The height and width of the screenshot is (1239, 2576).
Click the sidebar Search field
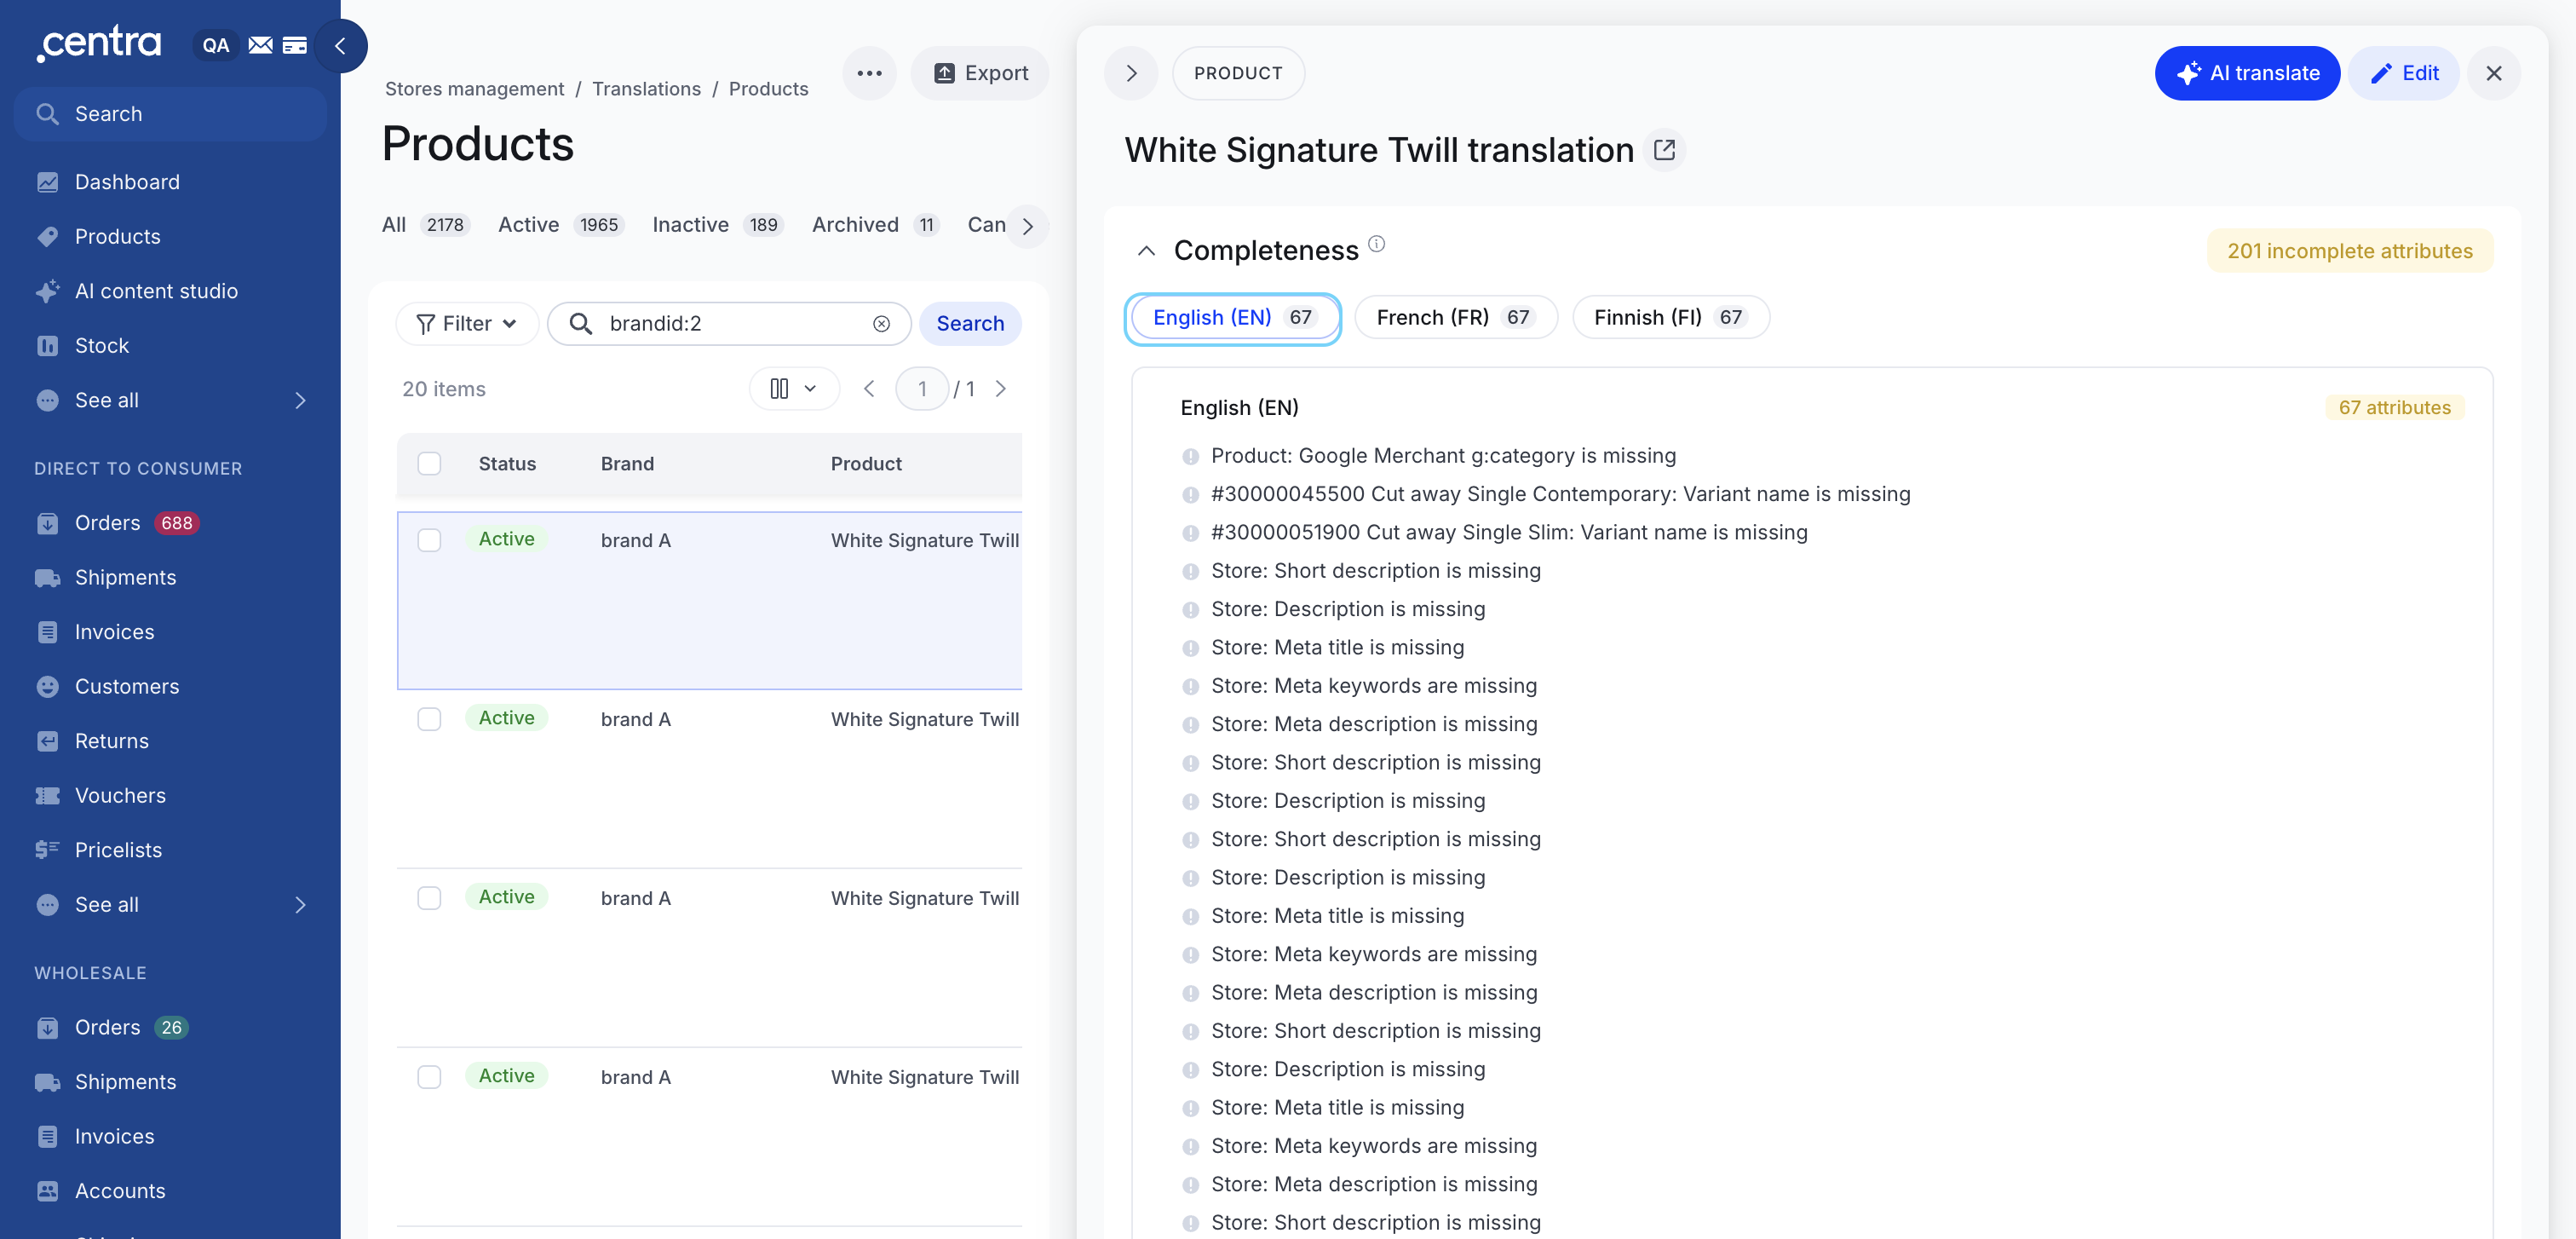[170, 114]
